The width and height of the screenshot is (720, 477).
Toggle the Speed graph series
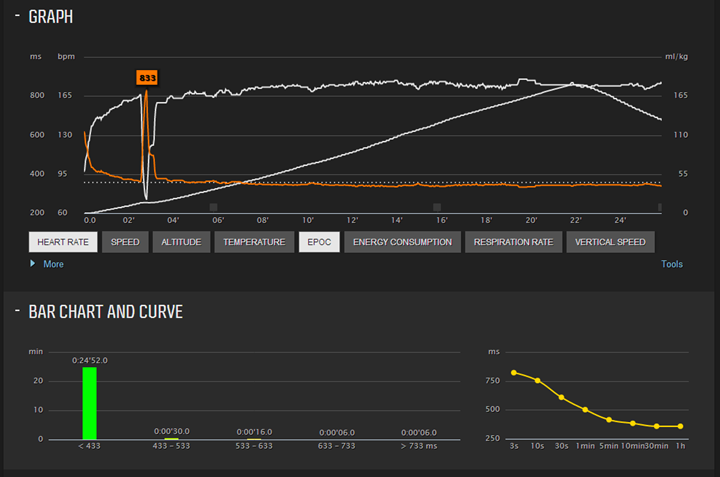click(125, 242)
